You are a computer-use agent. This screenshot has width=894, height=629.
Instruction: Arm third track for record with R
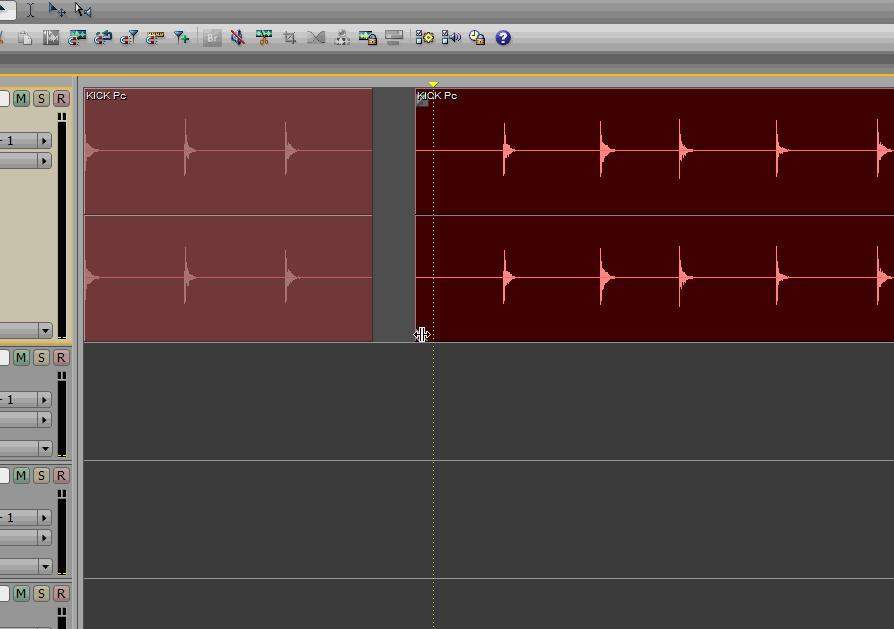pyautogui.click(x=61, y=476)
